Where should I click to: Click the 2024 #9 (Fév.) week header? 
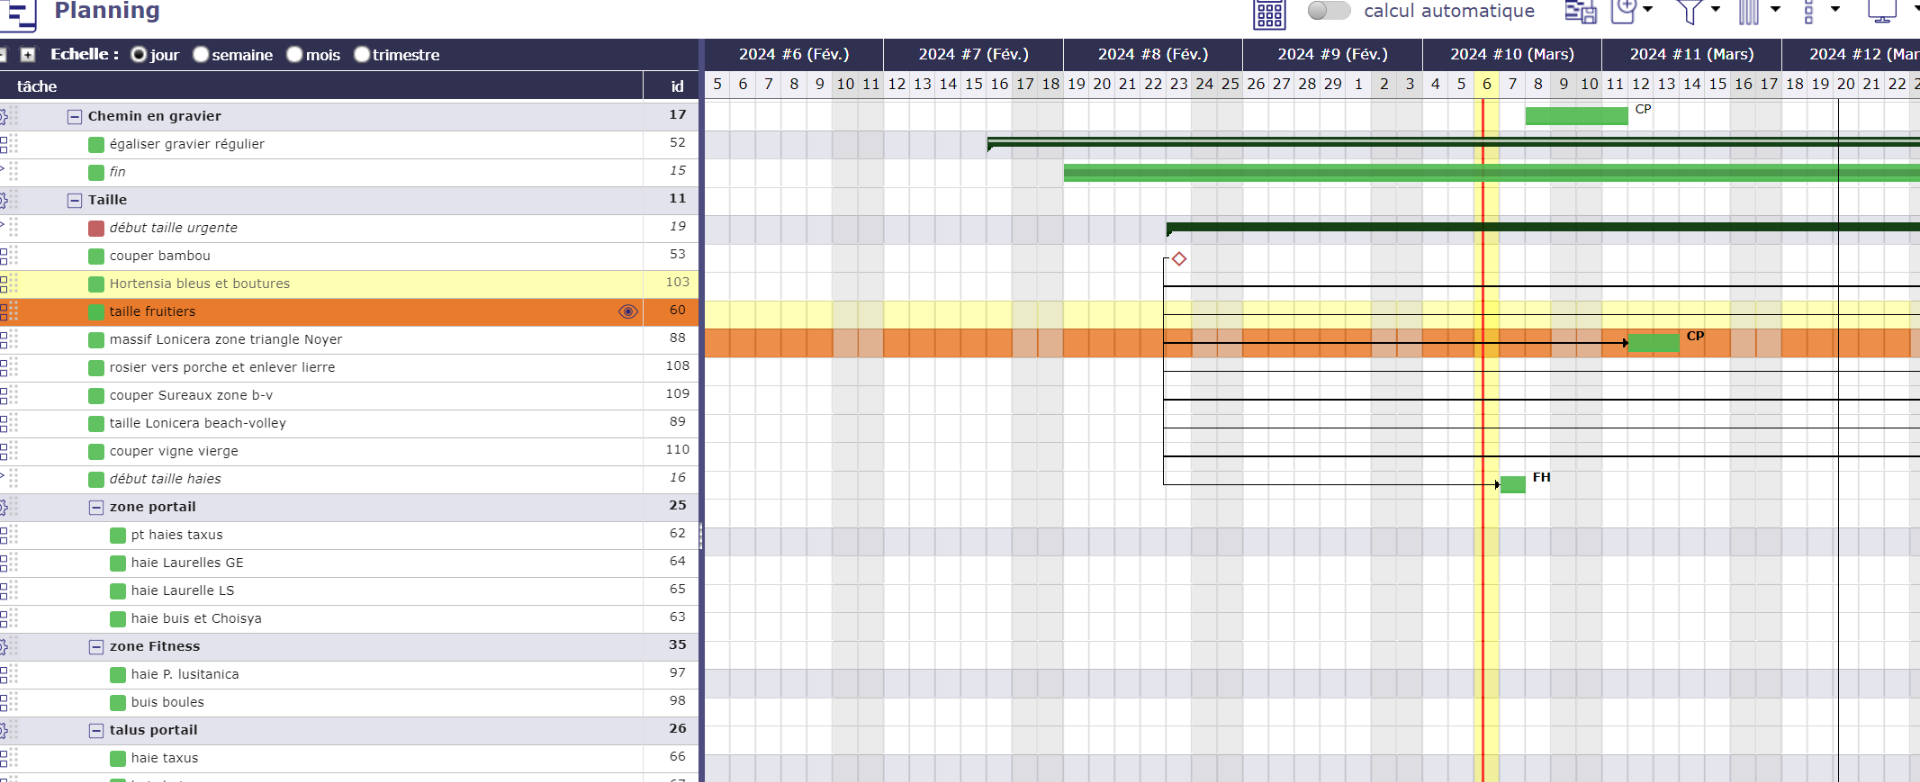[x=1332, y=55]
